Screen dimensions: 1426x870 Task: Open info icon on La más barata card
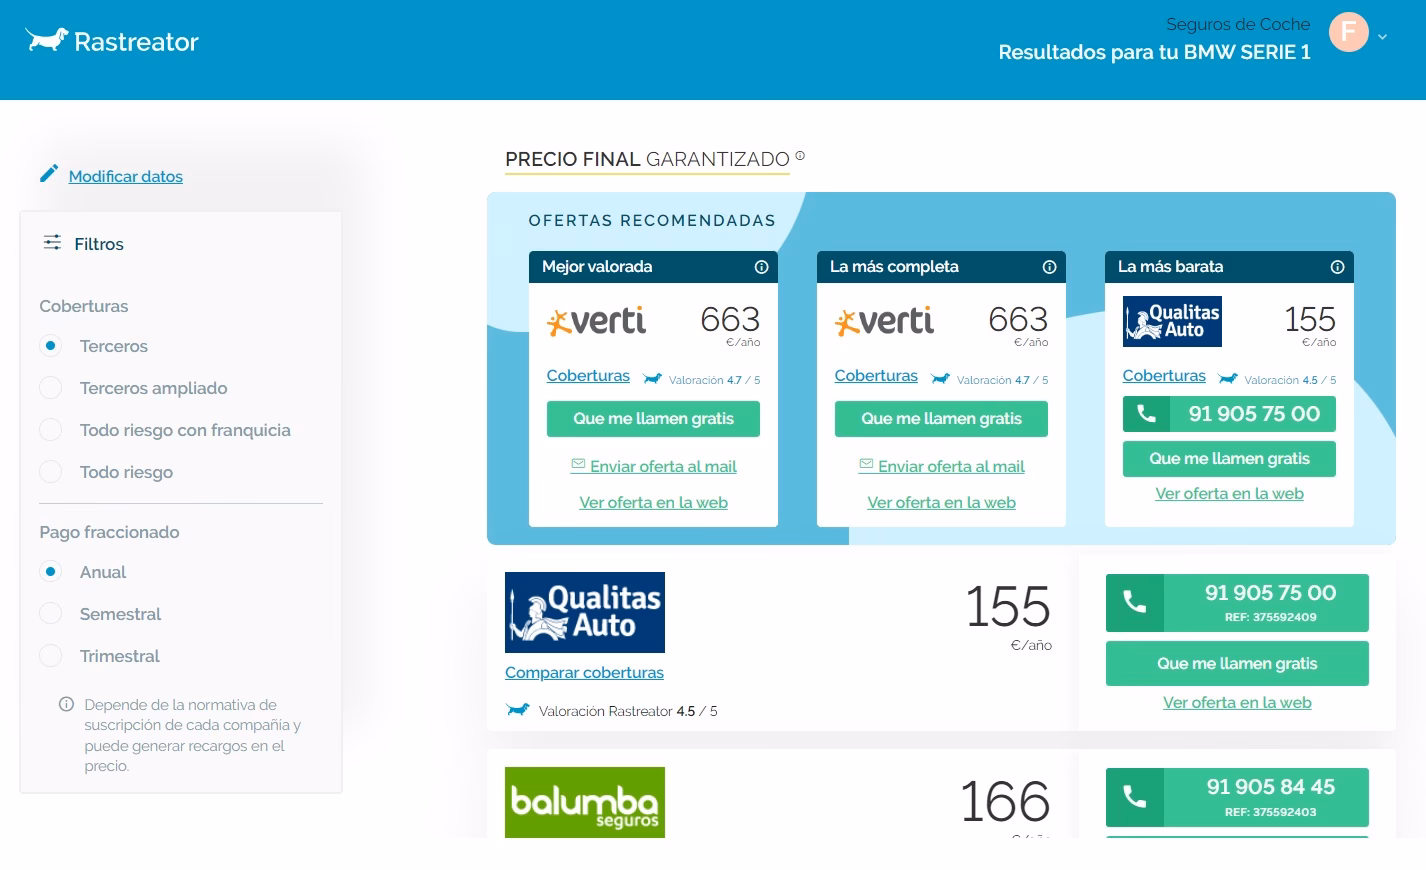tap(1337, 267)
